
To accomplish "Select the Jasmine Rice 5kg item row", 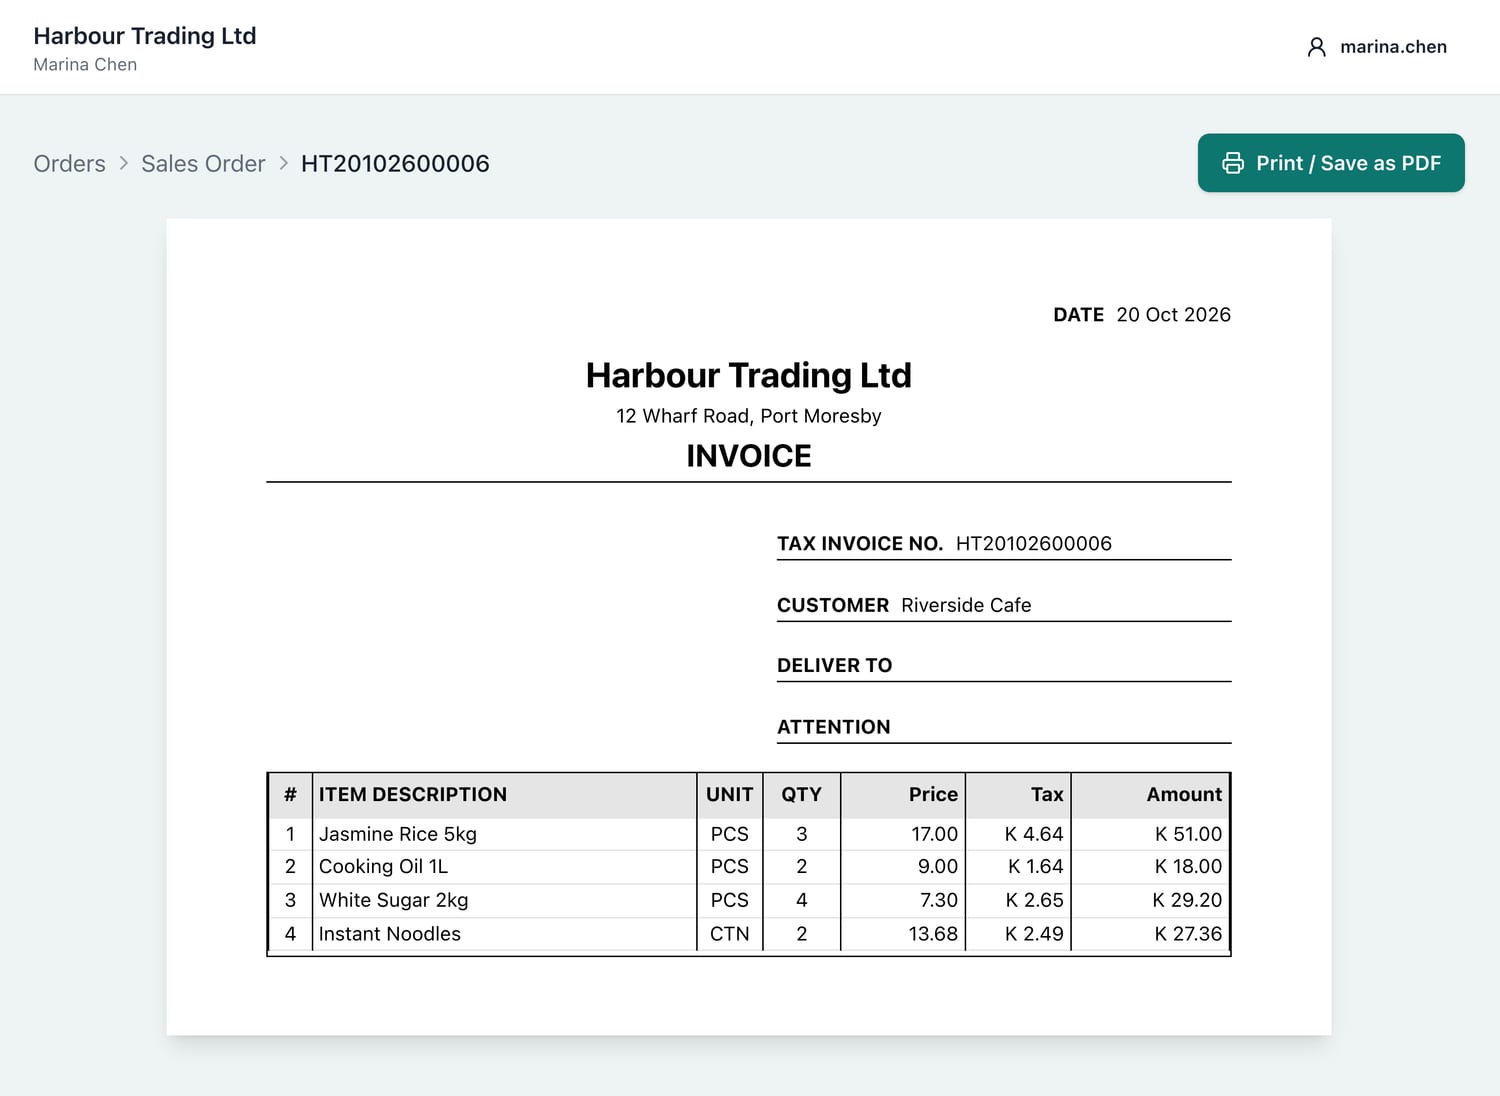I will click(749, 834).
